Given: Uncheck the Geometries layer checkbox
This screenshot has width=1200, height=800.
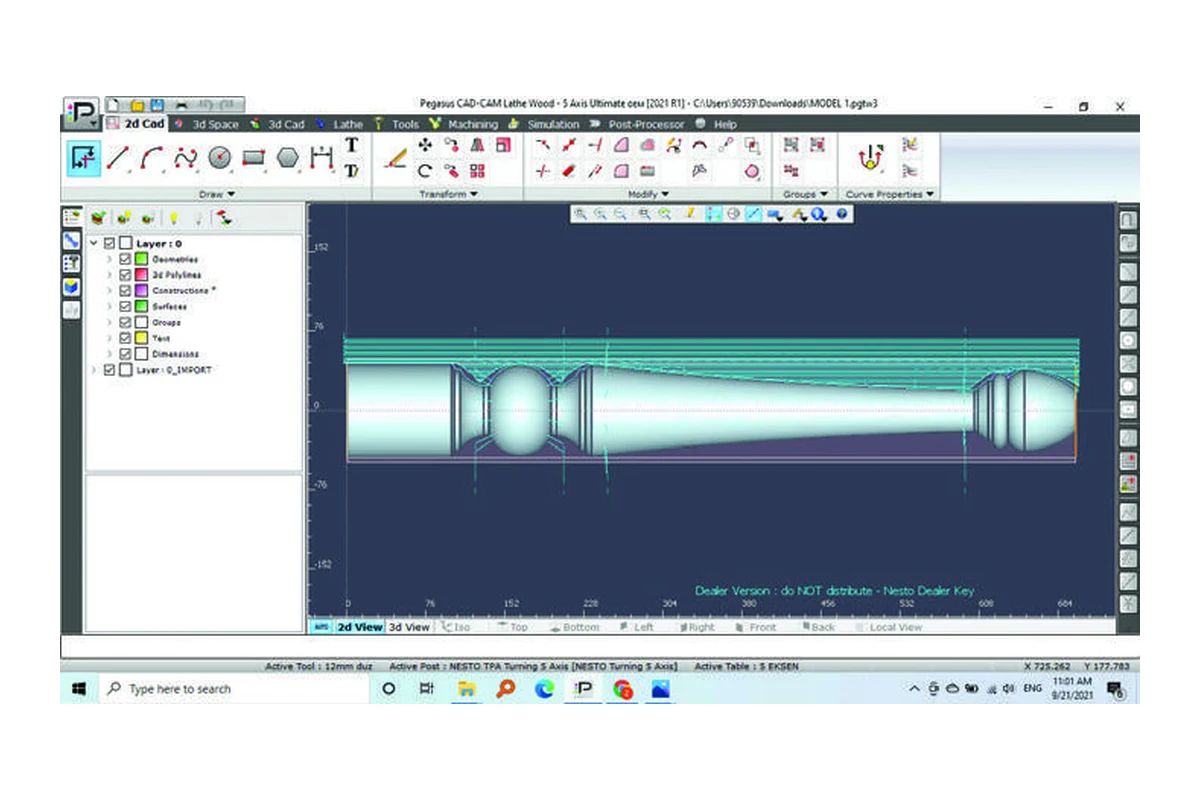Looking at the screenshot, I should 125,259.
